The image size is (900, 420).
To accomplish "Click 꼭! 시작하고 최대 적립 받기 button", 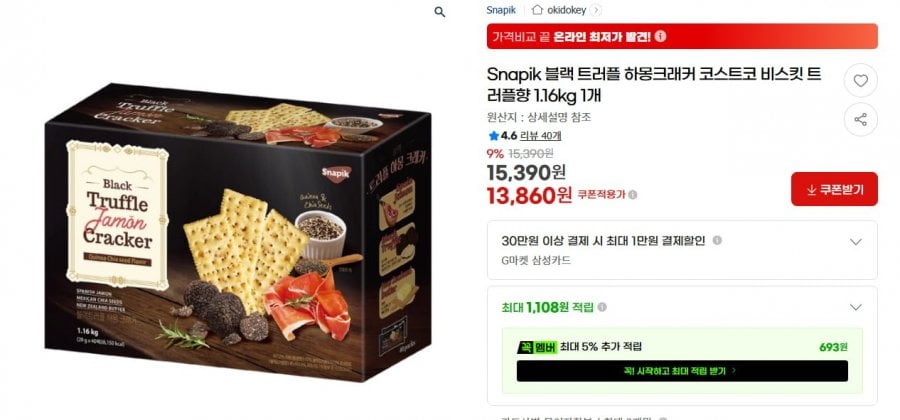I will (682, 371).
